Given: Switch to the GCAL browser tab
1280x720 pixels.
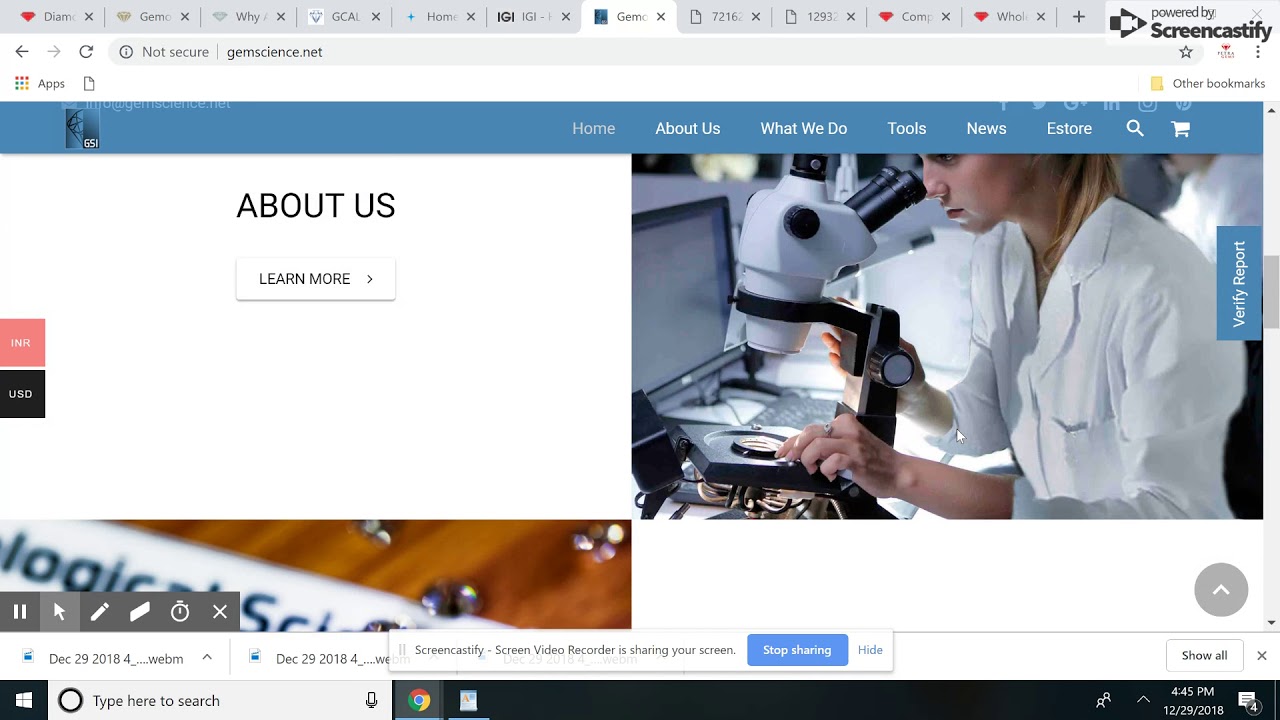Looking at the screenshot, I should click(343, 17).
